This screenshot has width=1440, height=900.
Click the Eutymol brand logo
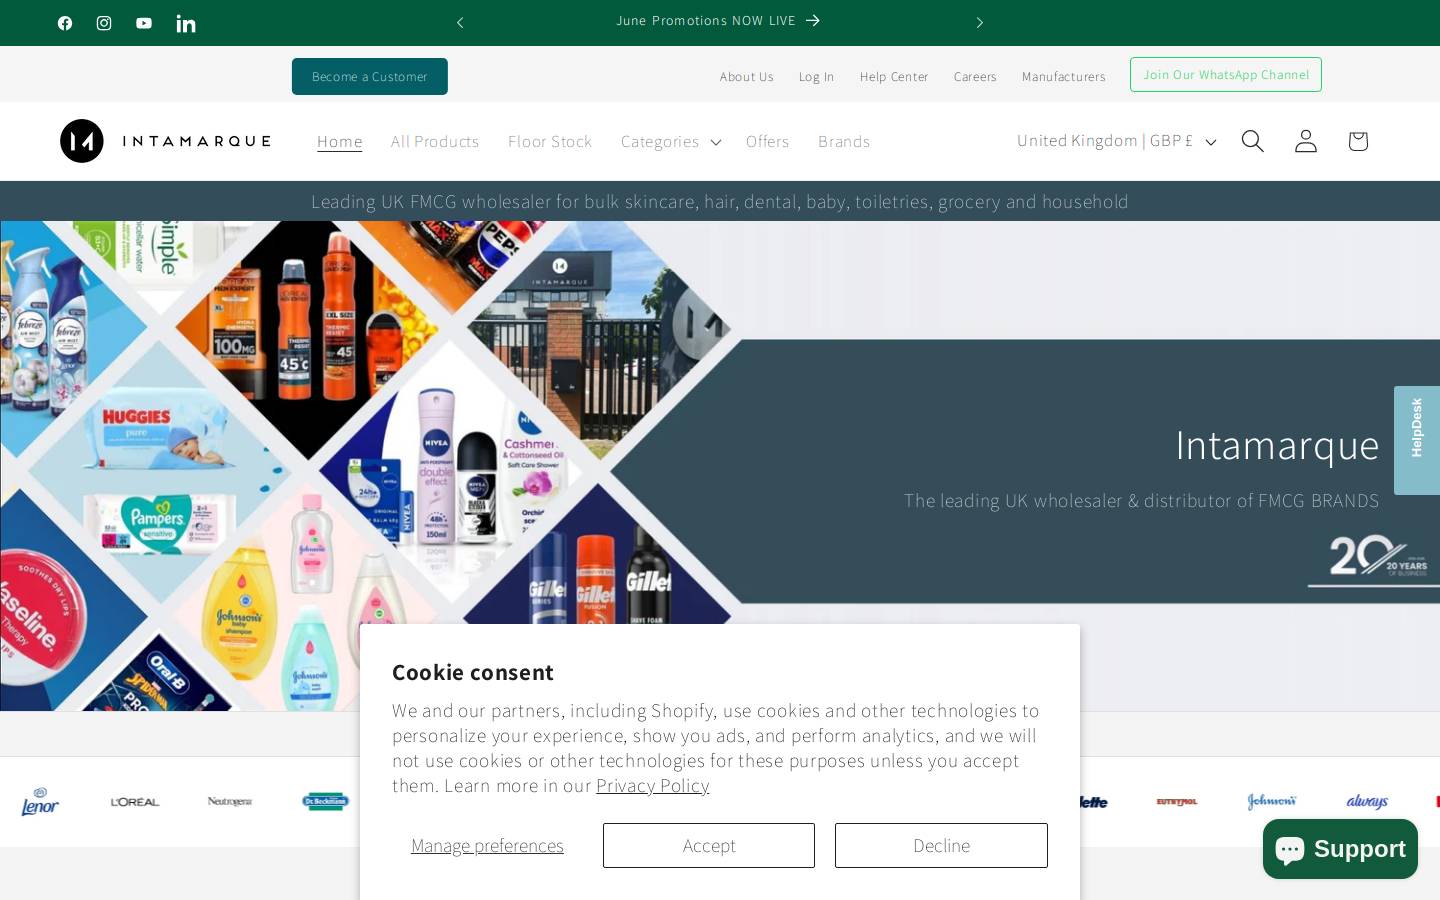point(1177,801)
